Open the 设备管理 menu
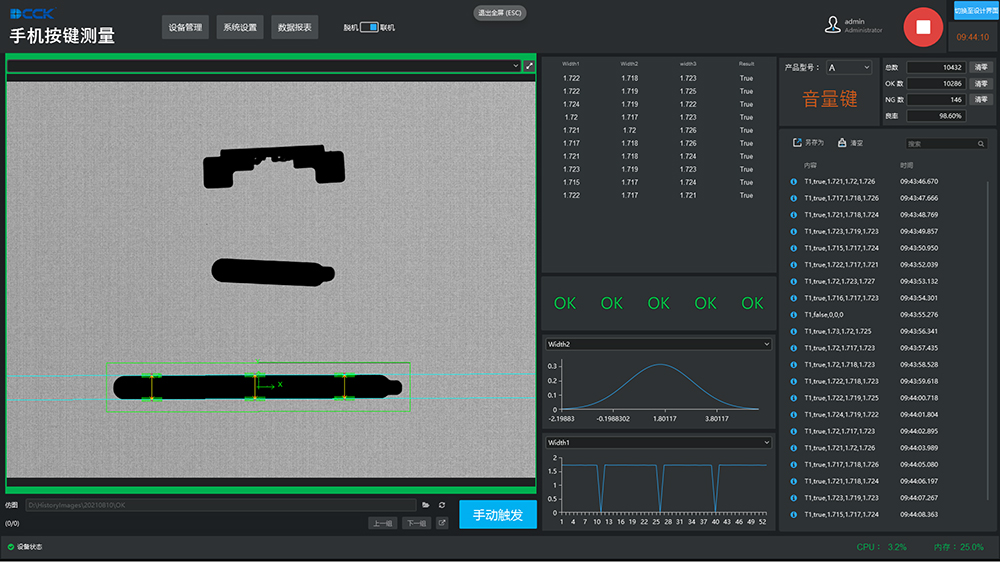The image size is (1000, 562). [185, 27]
